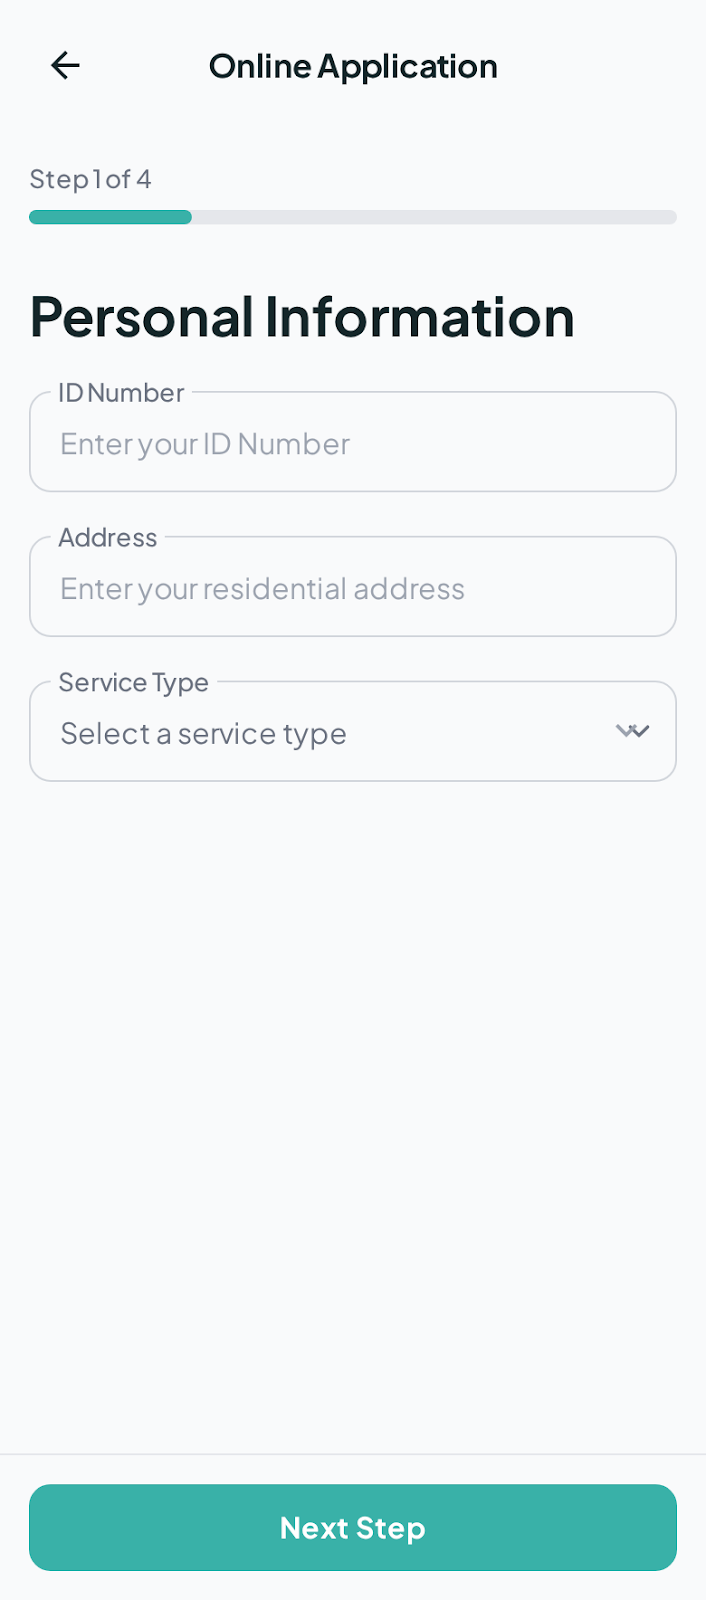The image size is (706, 1600).
Task: Click the back arrow to exit application
Action: pos(64,65)
